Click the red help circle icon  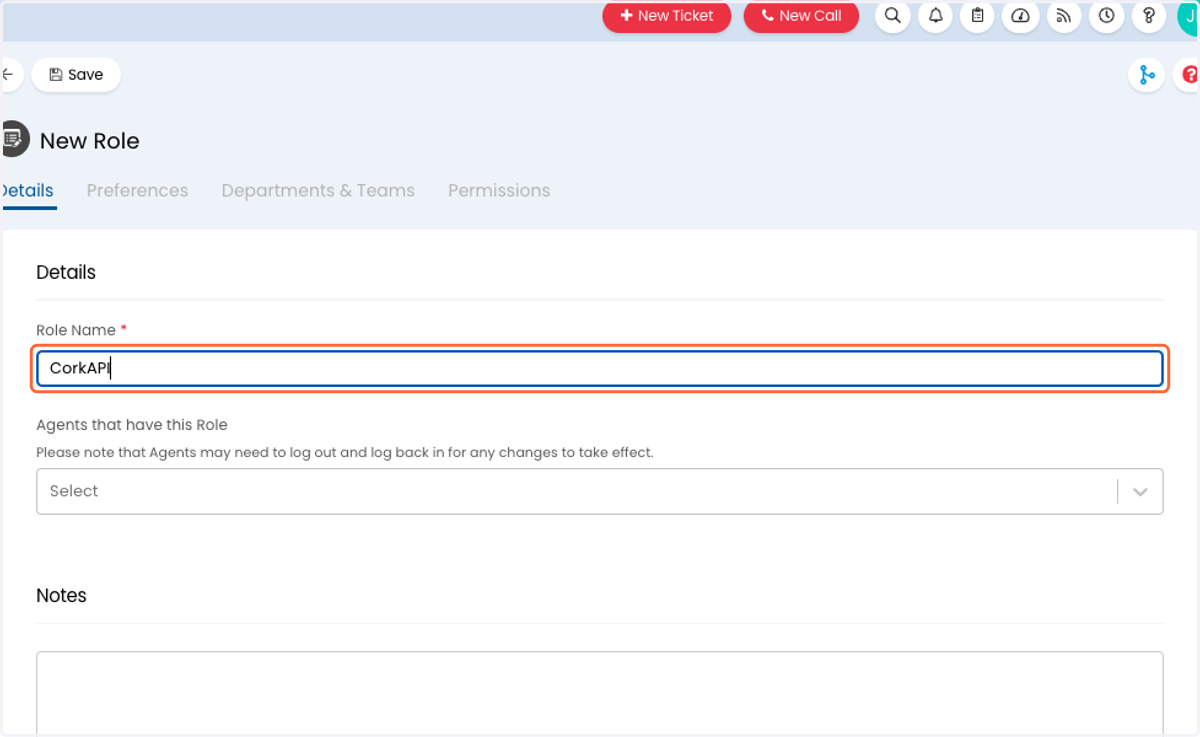1188,75
